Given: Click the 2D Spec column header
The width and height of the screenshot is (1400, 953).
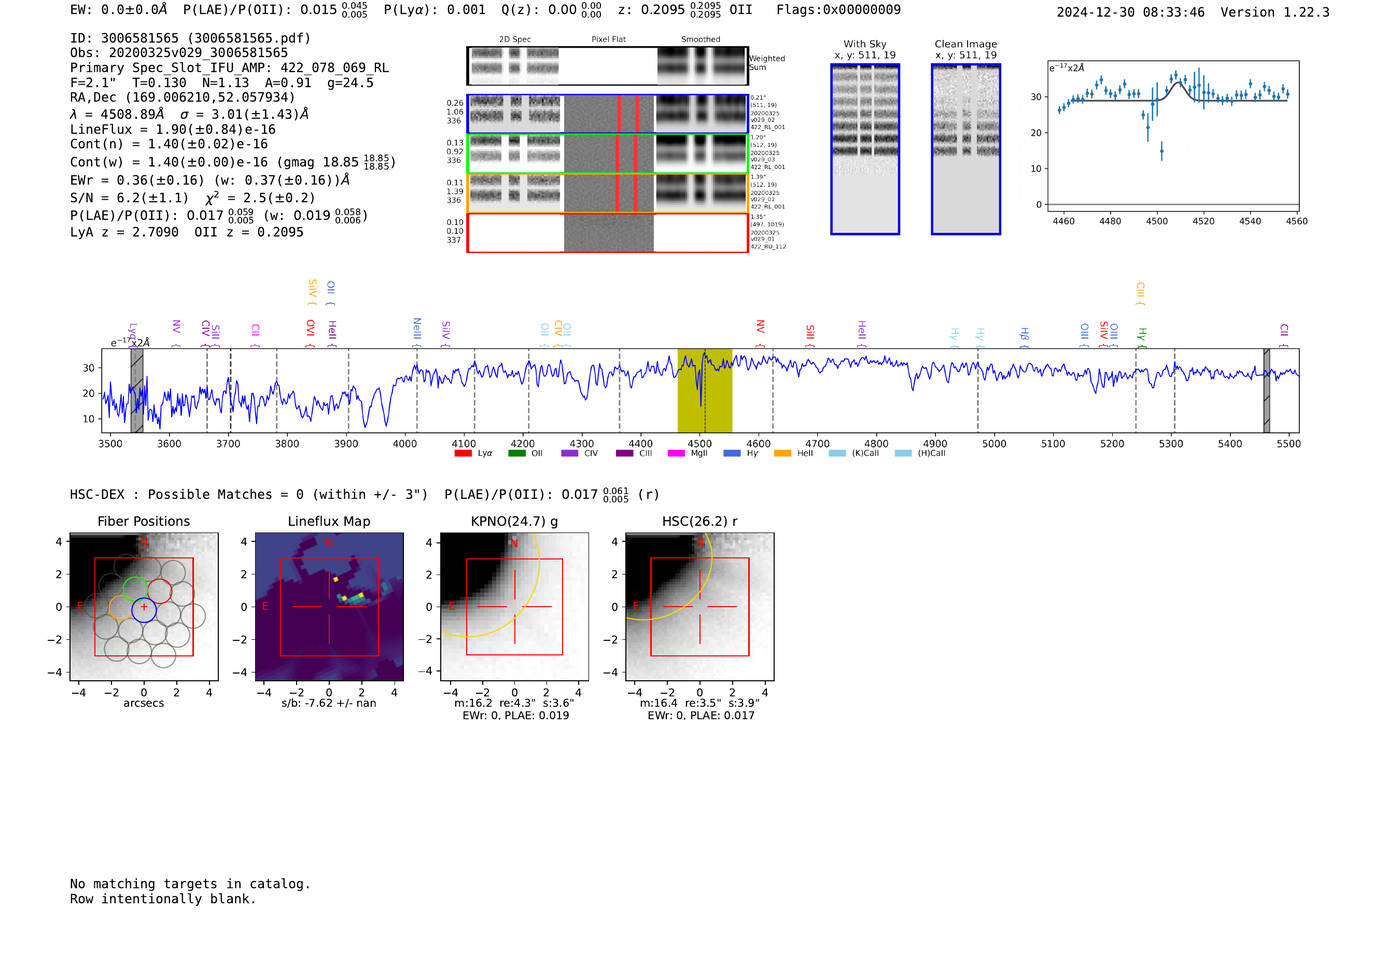Looking at the screenshot, I should coord(515,40).
